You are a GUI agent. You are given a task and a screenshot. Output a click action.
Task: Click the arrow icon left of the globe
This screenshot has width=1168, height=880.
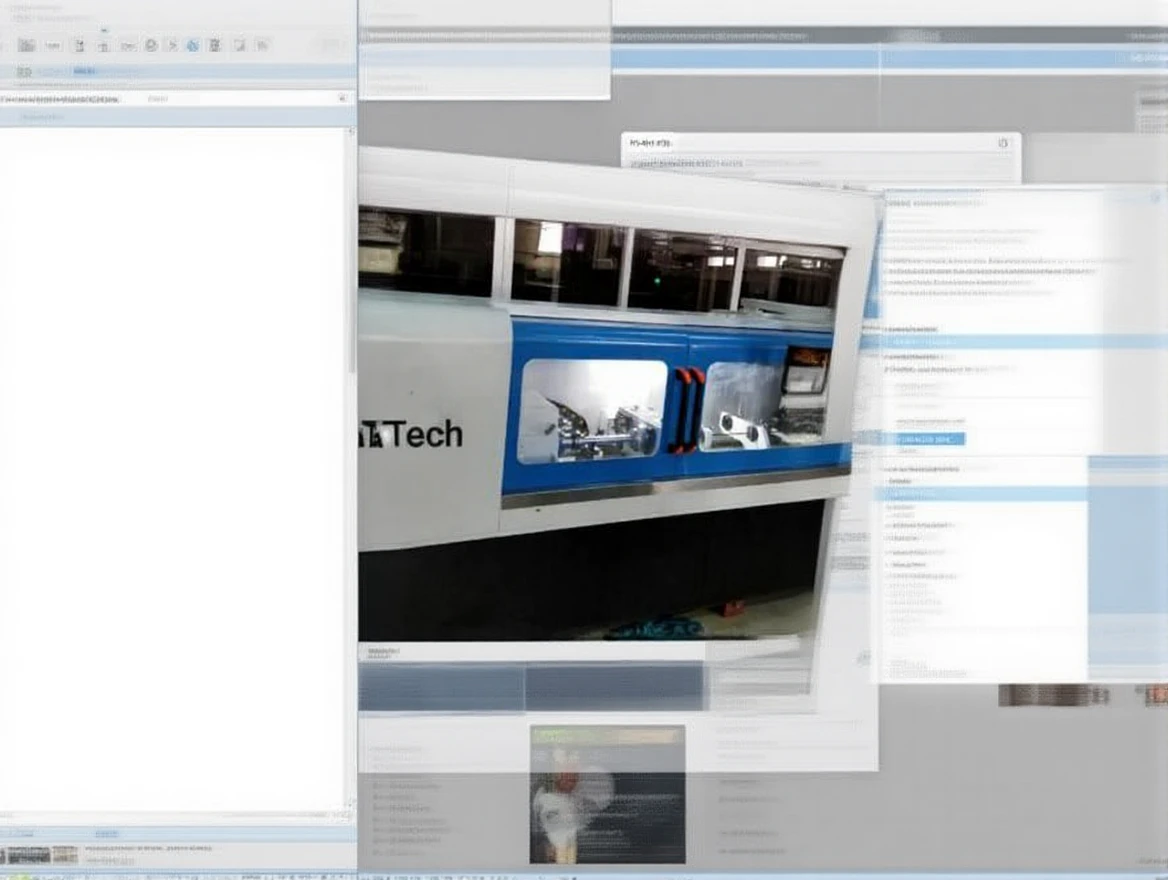coord(172,45)
